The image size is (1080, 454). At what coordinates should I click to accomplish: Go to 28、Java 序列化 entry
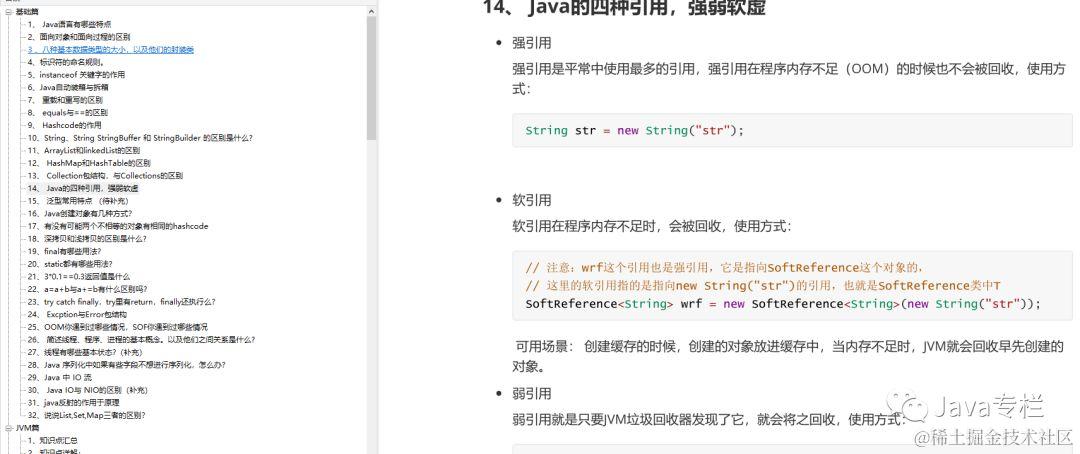coord(126,365)
